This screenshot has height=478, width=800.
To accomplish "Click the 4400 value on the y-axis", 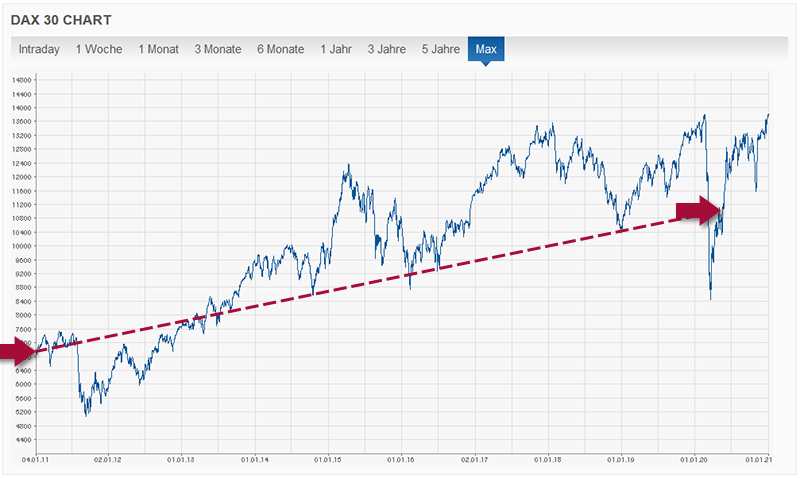I will (x=22, y=439).
